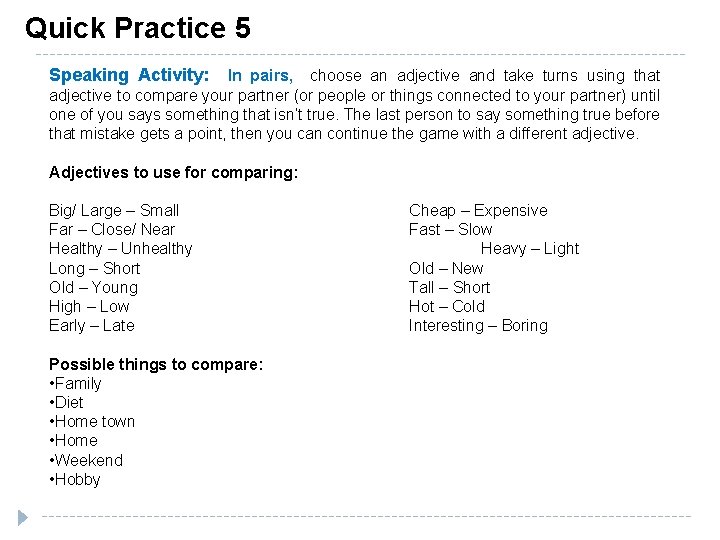Viewport: 720px width, 540px height.
Task: Click the "Adjectives to use for comparing:" heading
Action: 173,172
